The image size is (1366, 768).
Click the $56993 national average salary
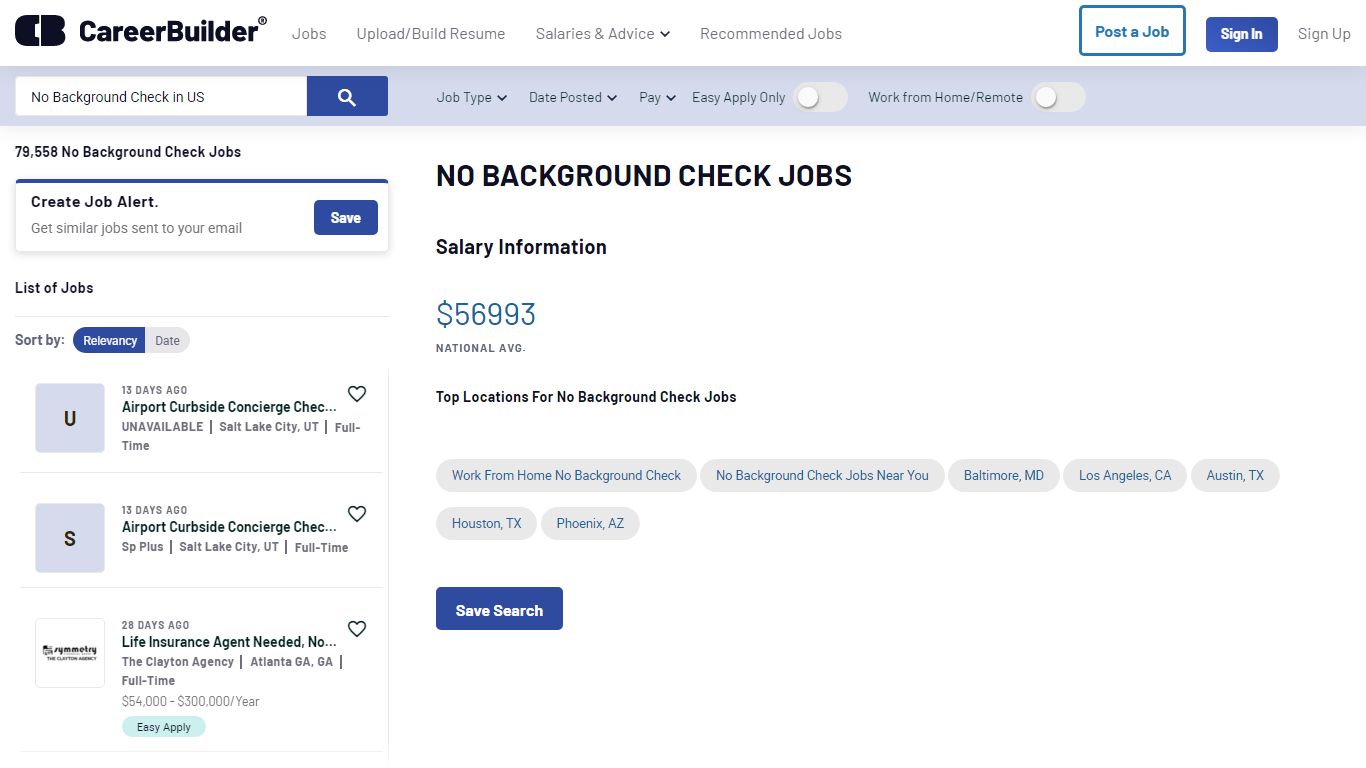click(x=486, y=314)
